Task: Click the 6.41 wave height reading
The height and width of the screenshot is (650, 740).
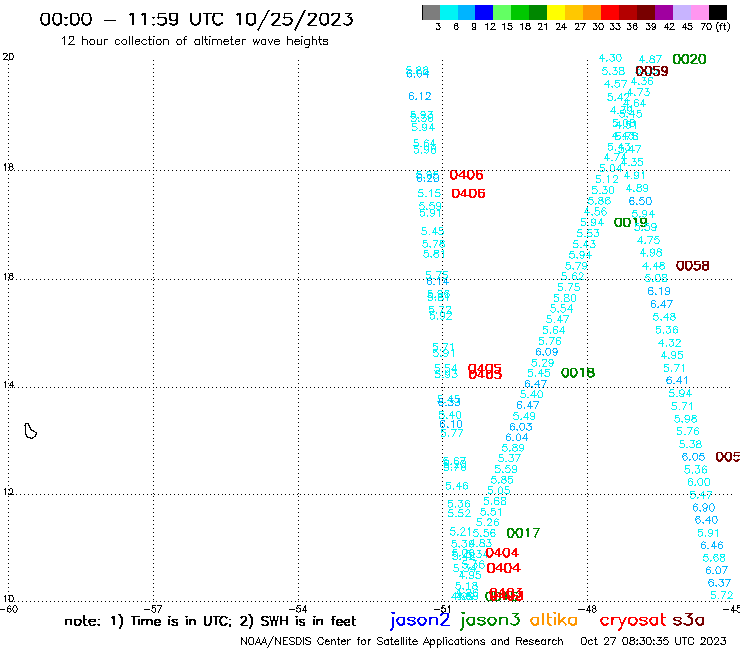Action: (677, 380)
